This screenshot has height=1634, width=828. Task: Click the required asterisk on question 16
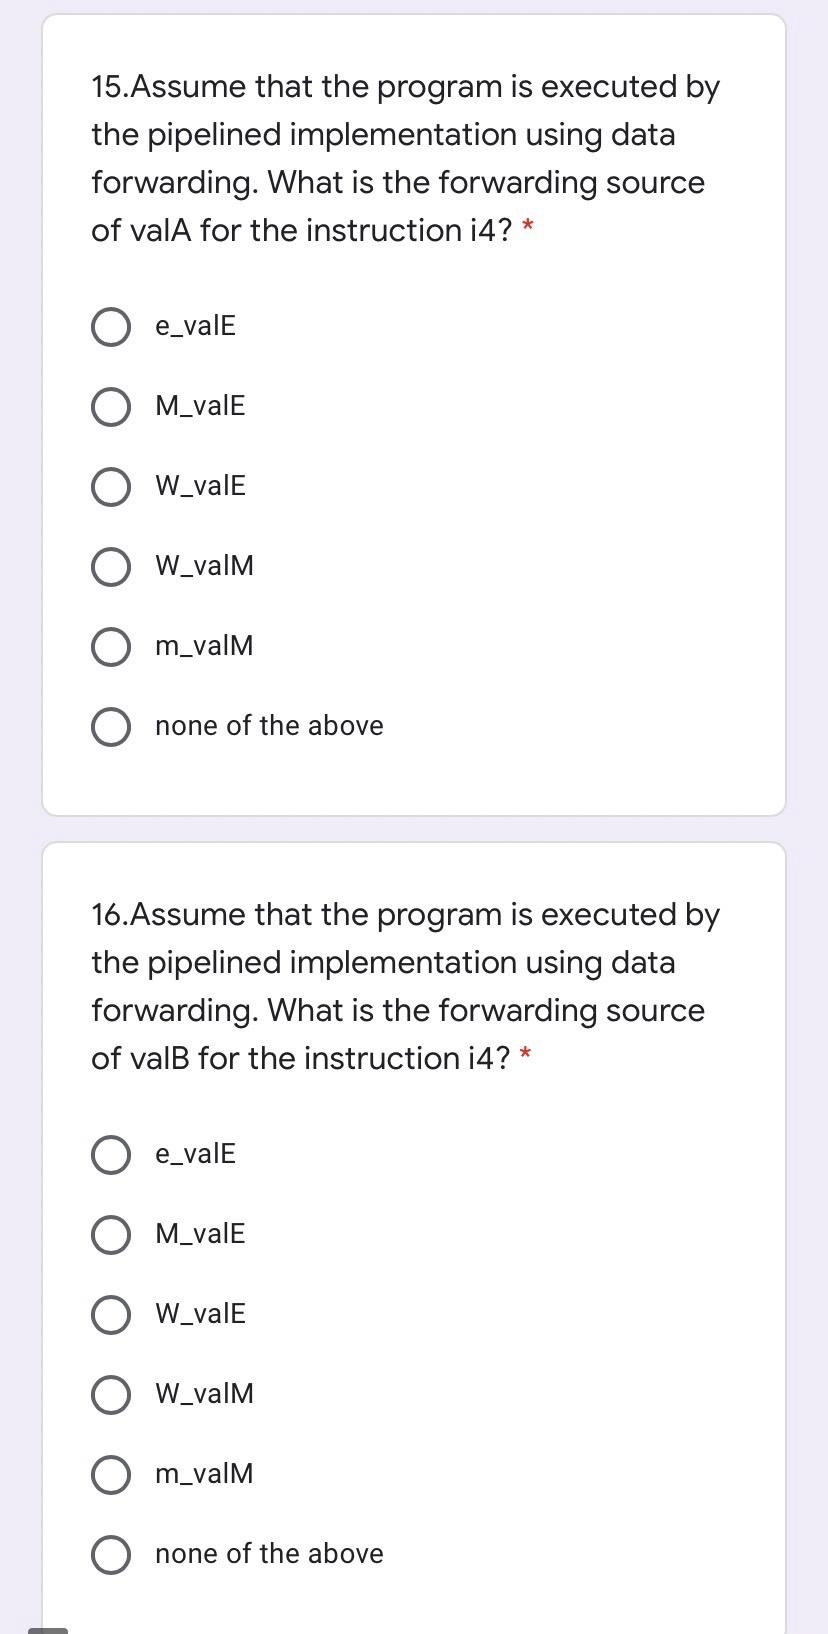(x=528, y=1058)
